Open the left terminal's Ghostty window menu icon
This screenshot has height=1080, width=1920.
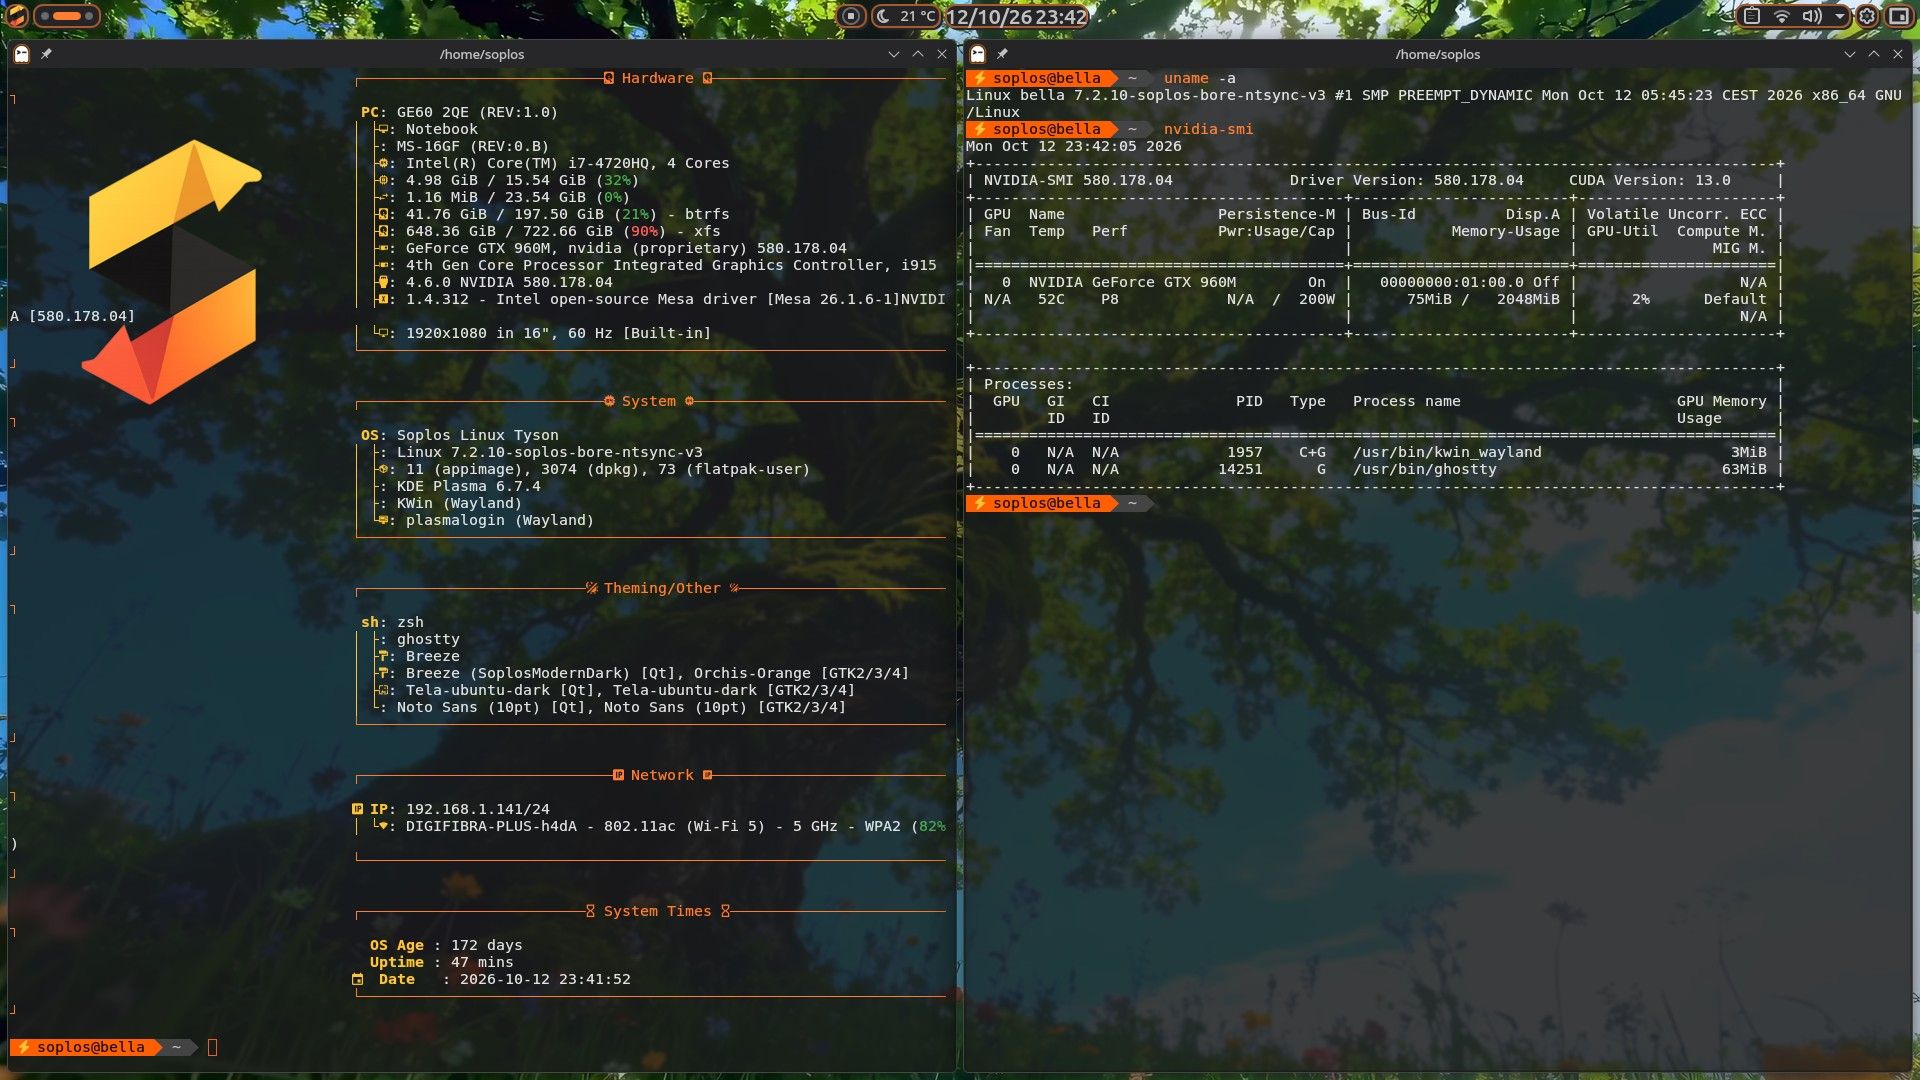pyautogui.click(x=22, y=54)
